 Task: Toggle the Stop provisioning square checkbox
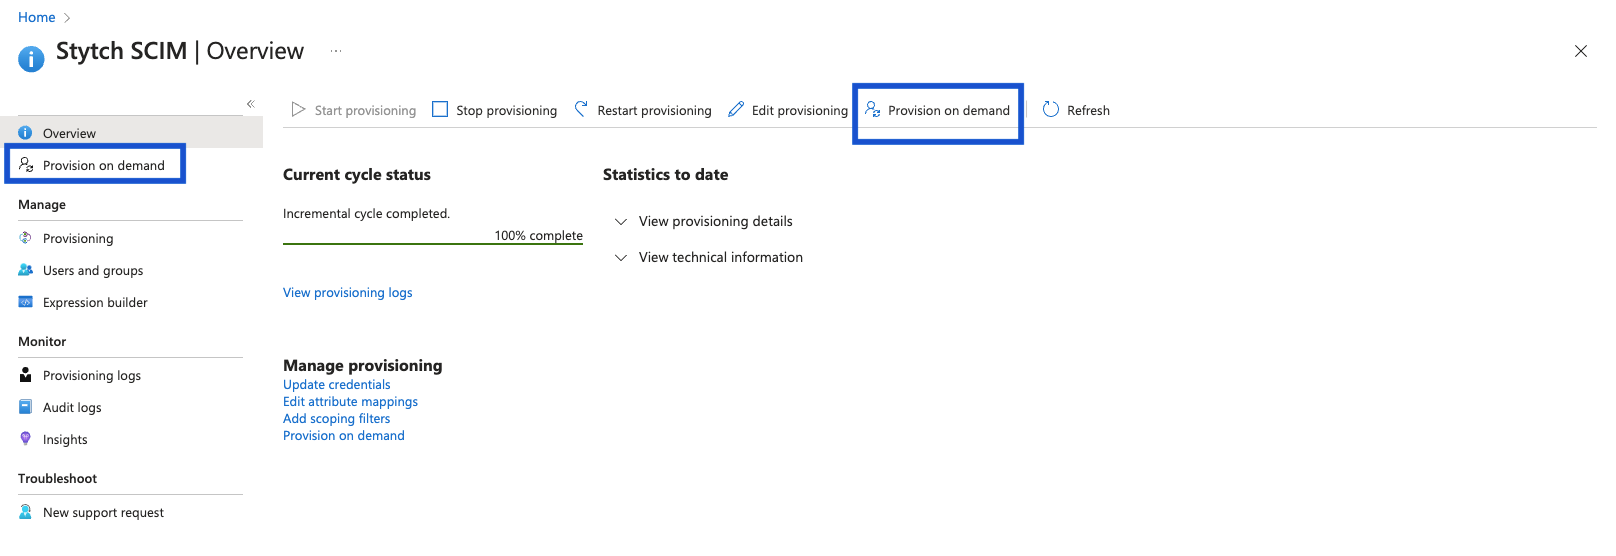tap(440, 109)
